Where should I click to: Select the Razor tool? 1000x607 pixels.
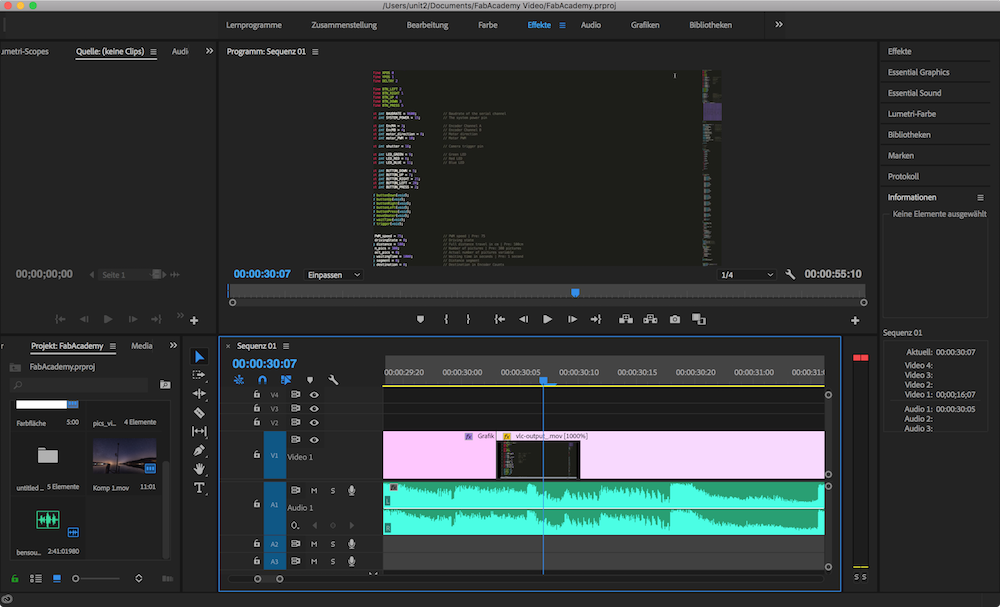pyautogui.click(x=199, y=413)
